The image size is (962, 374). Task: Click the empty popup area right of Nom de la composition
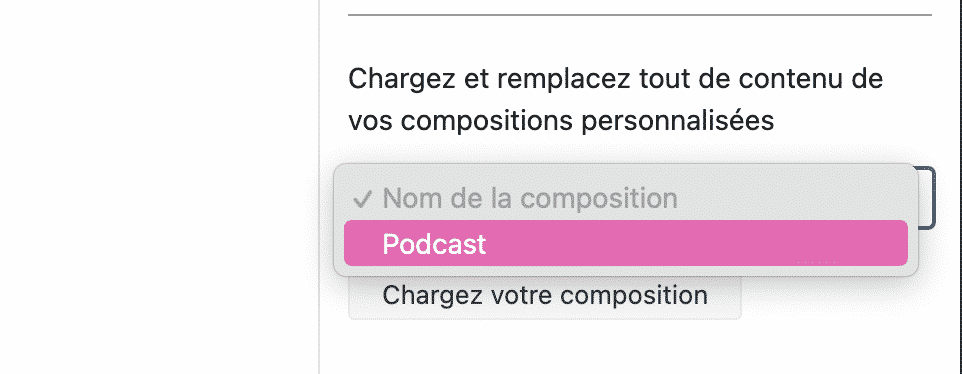(x=791, y=198)
